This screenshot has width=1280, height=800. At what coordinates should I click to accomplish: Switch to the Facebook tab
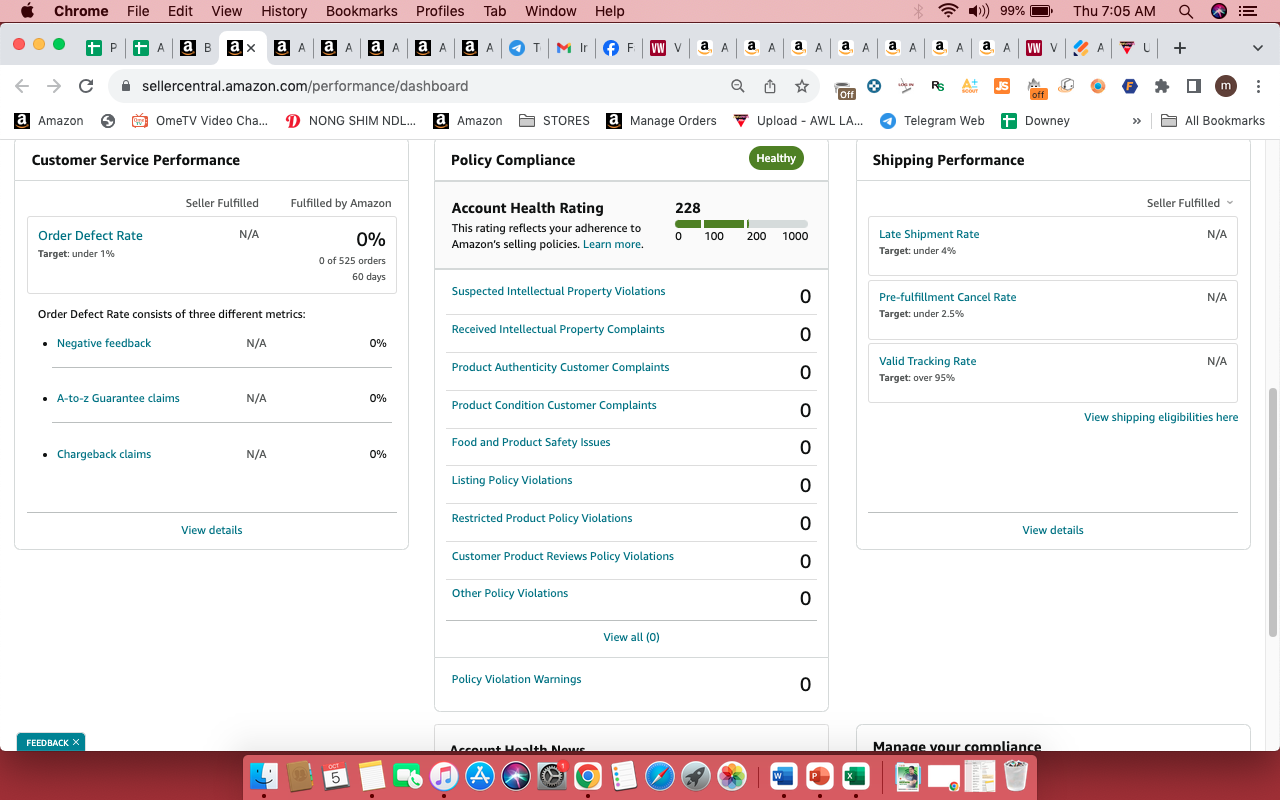pyautogui.click(x=619, y=48)
